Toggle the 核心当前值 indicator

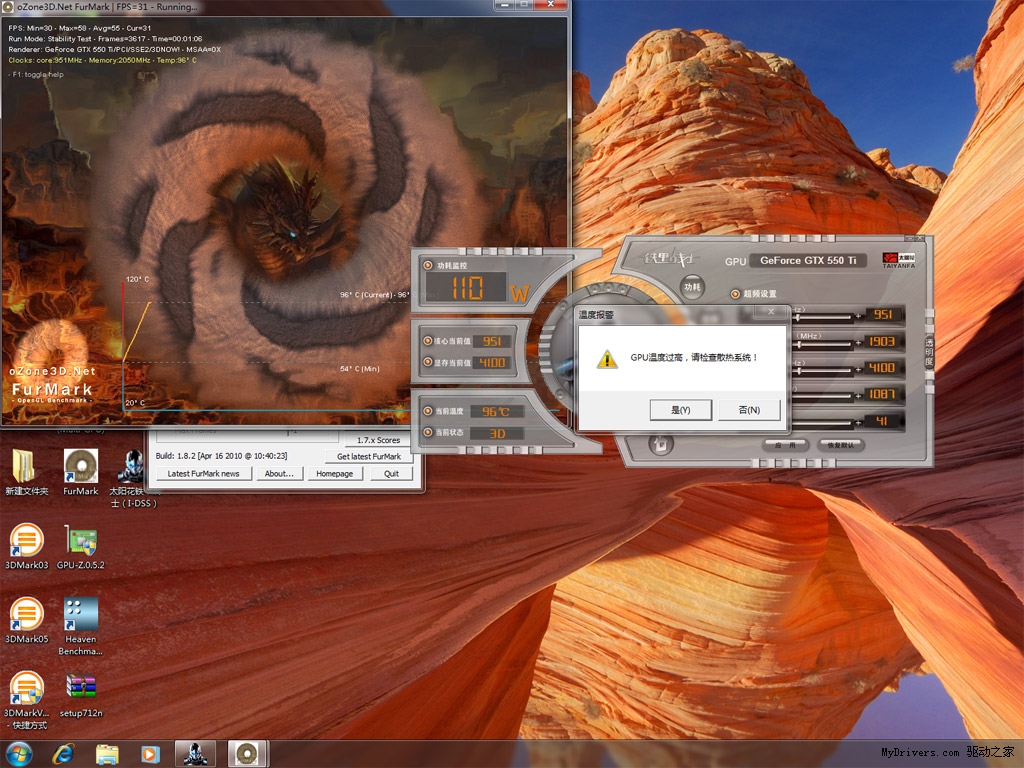pos(428,341)
